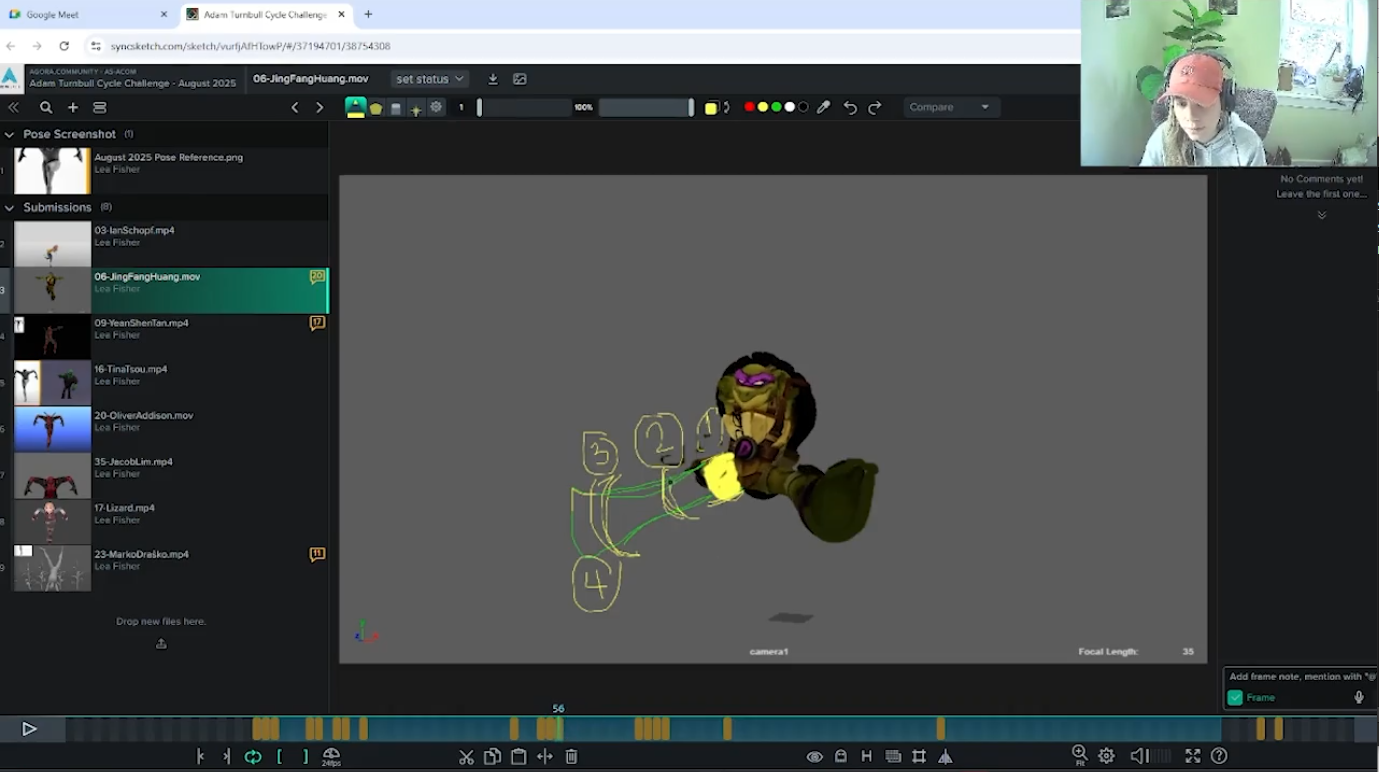The height and width of the screenshot is (772, 1379).
Task: Open the set status dropdown
Action: [429, 79]
